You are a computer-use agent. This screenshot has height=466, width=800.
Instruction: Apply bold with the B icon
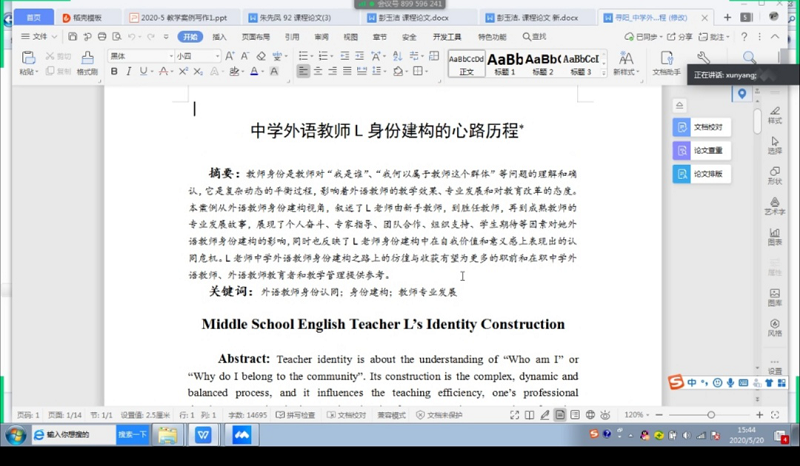coord(114,72)
